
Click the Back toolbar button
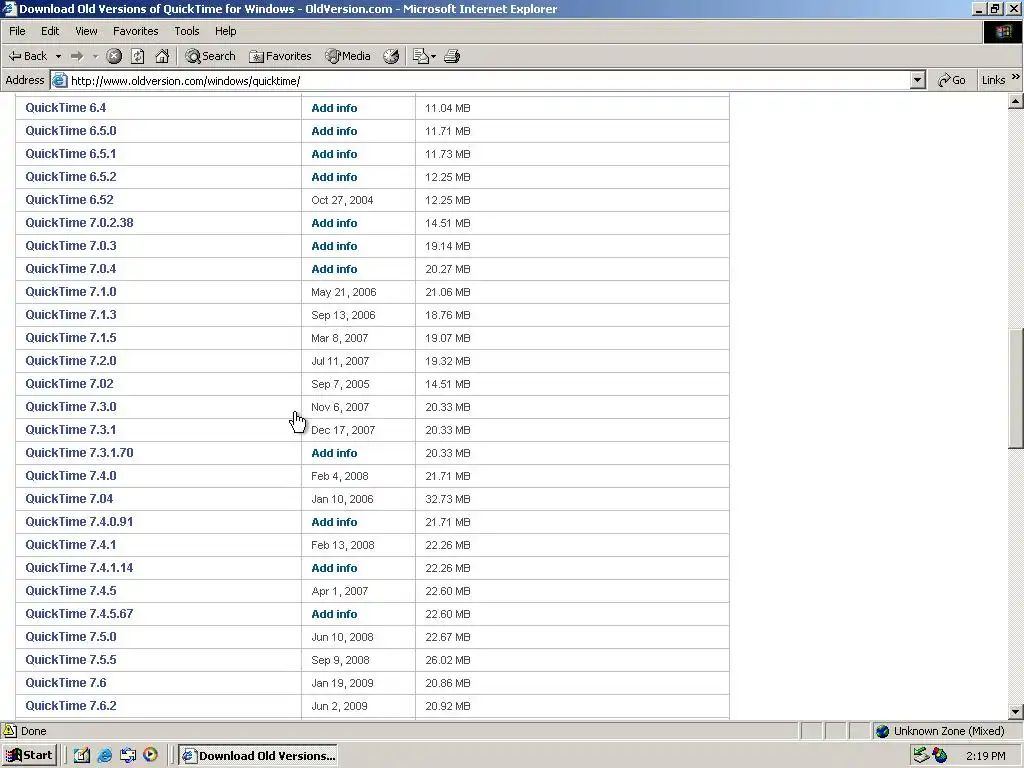(27, 56)
